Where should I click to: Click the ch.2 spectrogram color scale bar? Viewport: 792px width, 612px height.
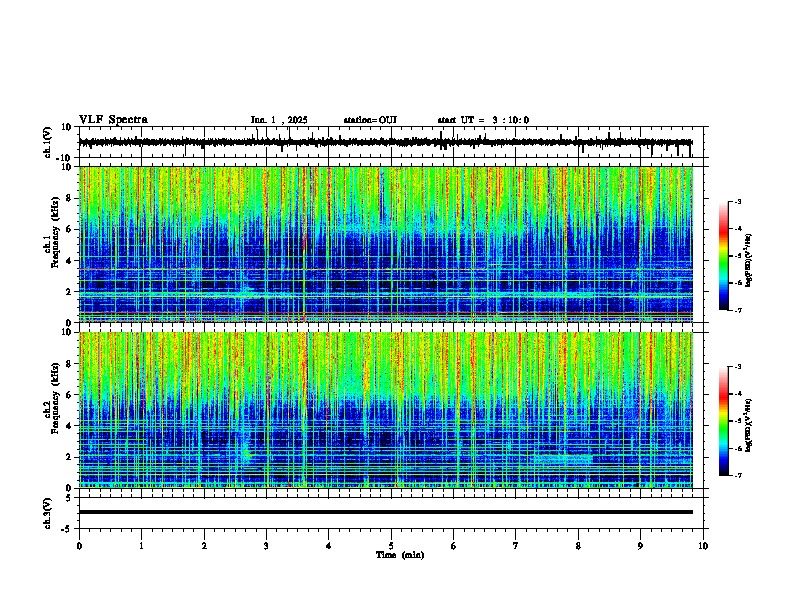point(723,421)
